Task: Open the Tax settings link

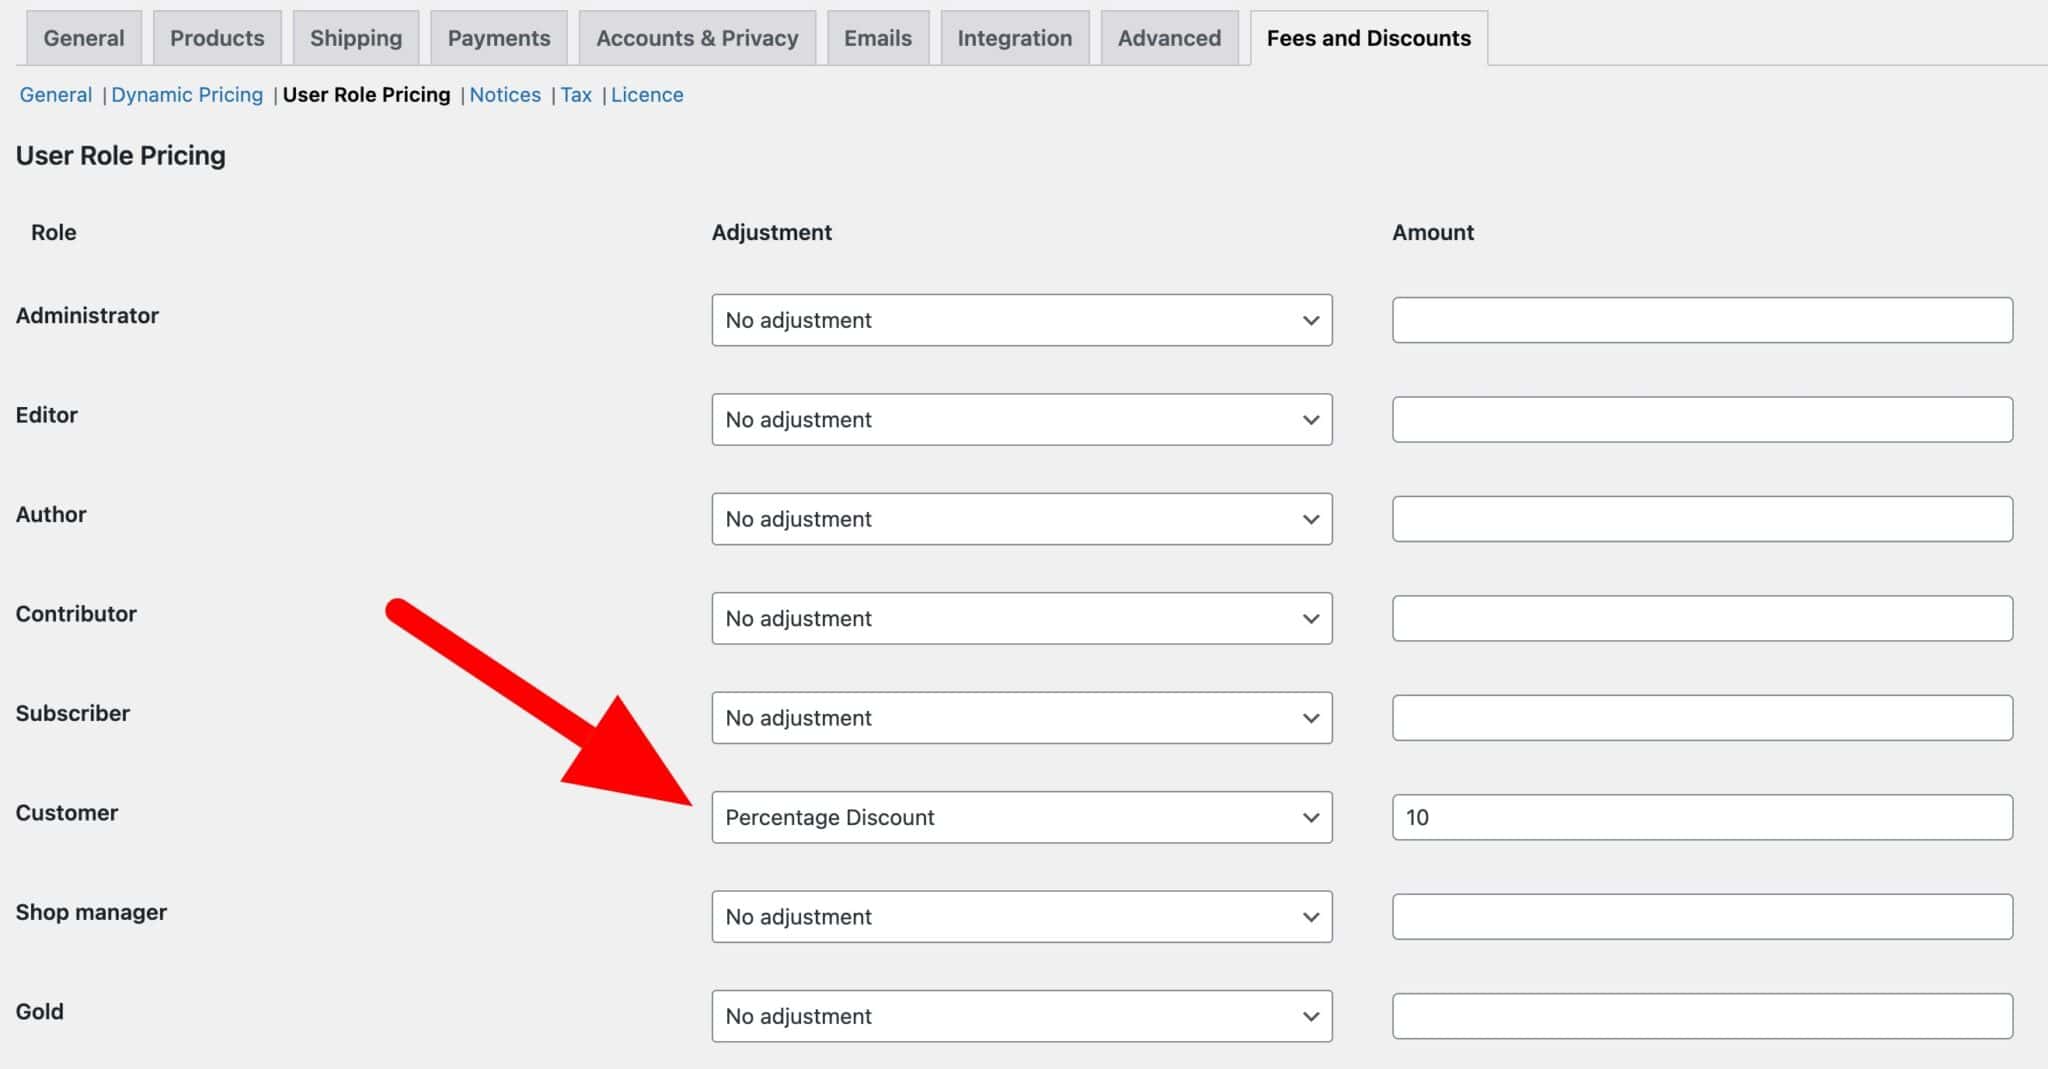Action: [576, 94]
